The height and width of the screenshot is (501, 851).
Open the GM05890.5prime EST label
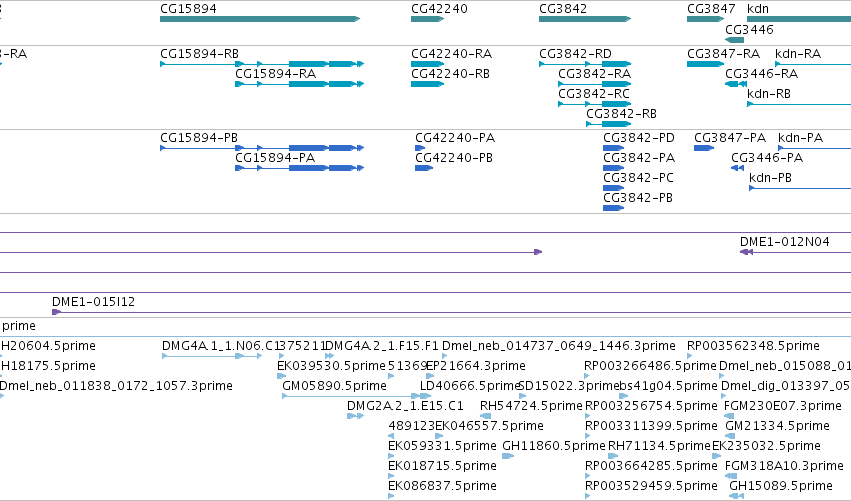(334, 386)
